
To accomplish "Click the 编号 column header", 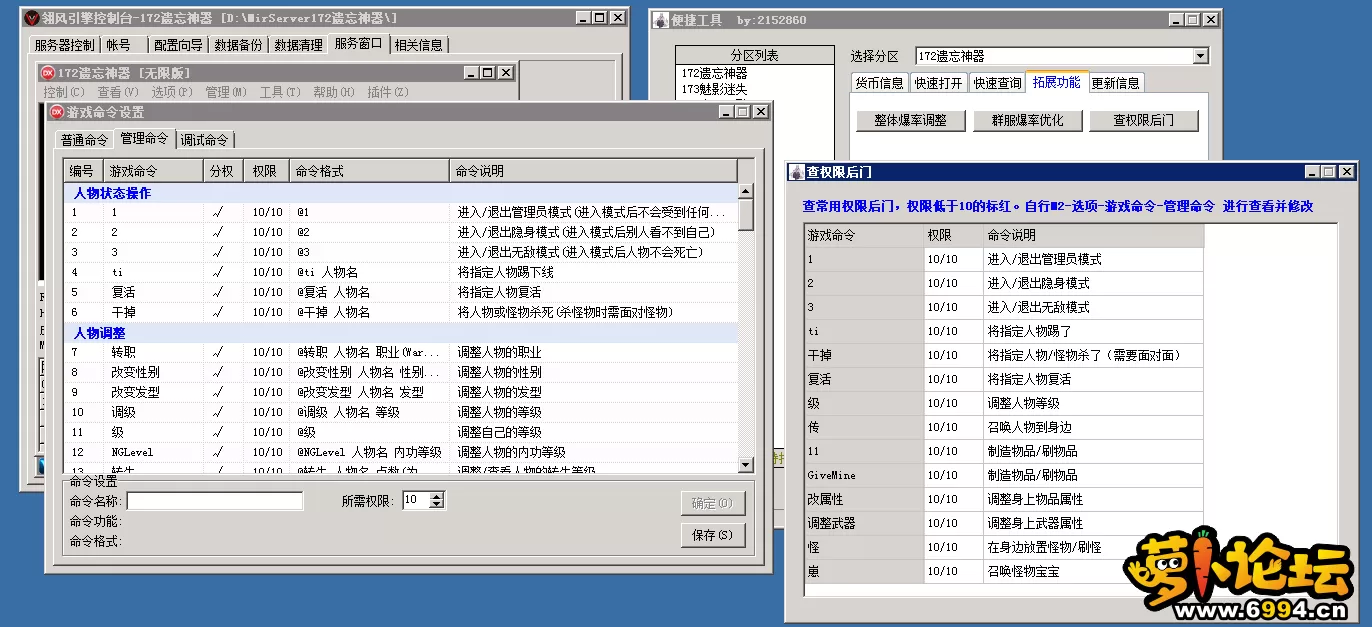I will (83, 171).
